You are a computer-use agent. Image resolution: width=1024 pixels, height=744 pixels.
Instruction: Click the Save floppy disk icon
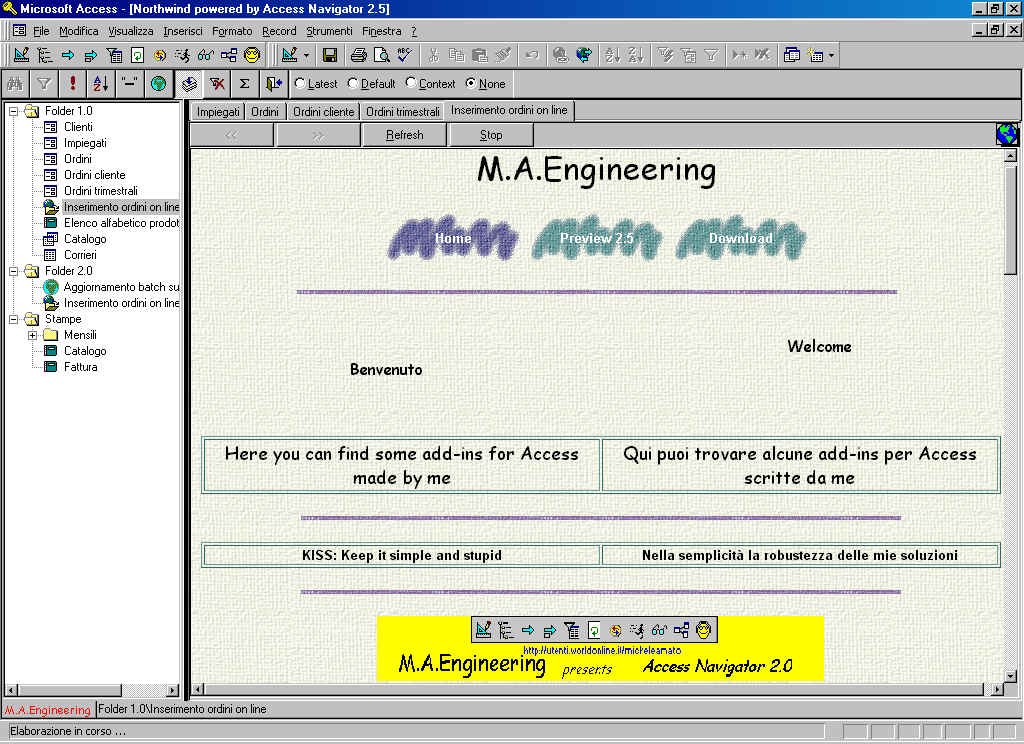point(329,55)
